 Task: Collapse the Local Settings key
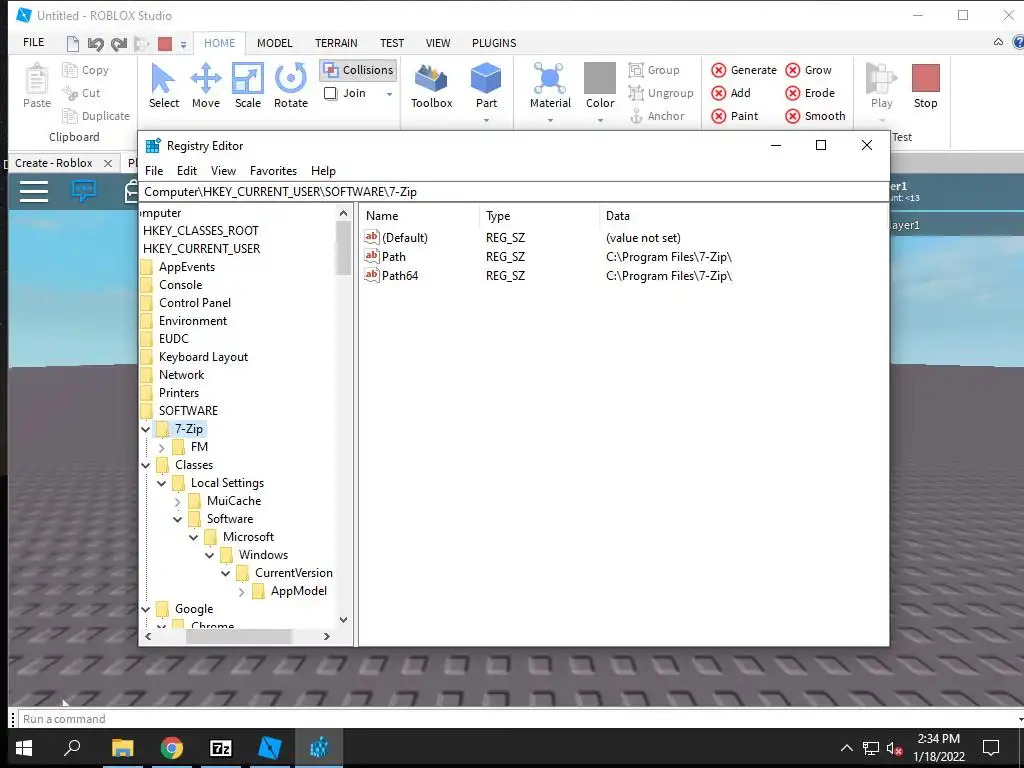point(161,483)
